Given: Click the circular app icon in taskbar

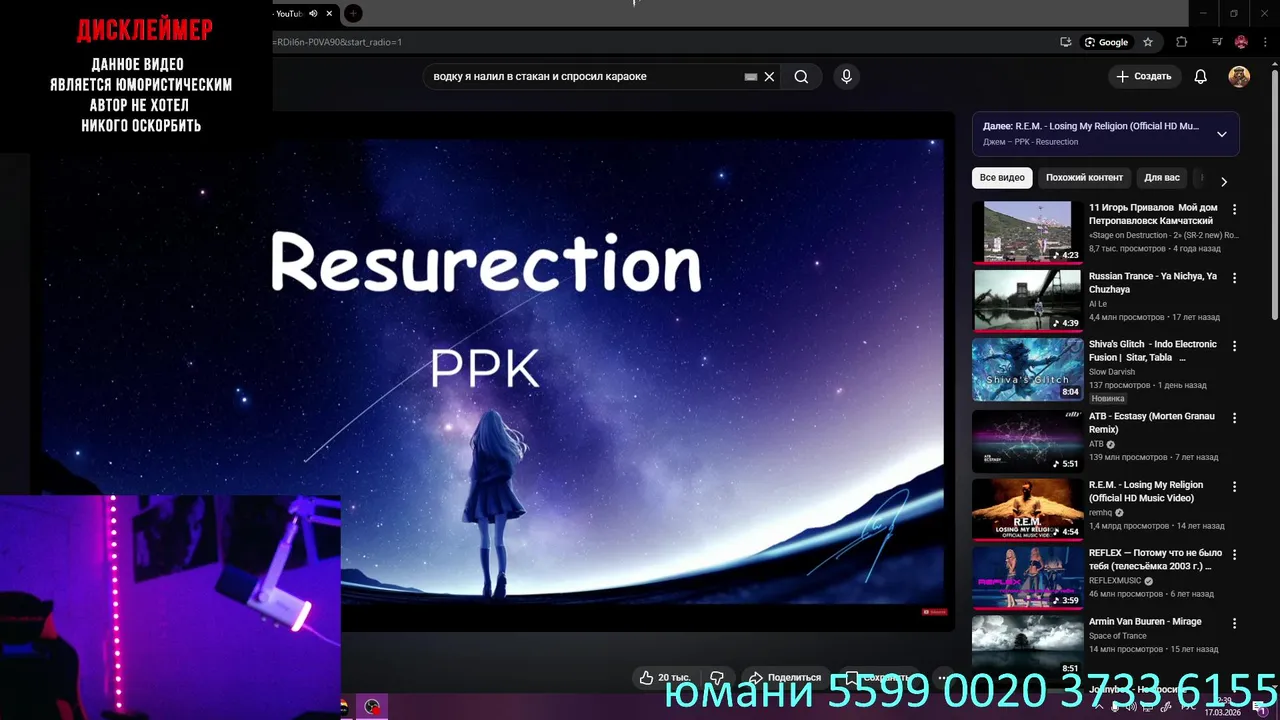Looking at the screenshot, I should coord(372,707).
